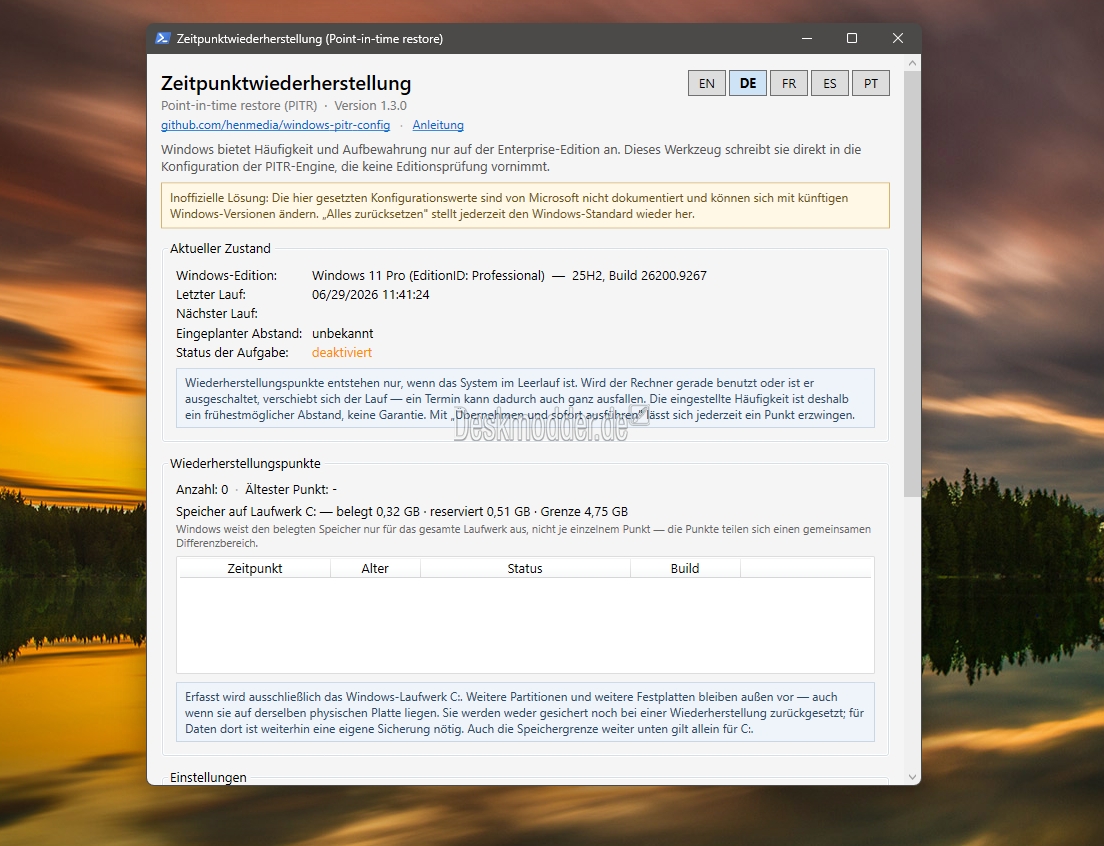Click 'Point-in-time restore (PITR)' subtitle
The height and width of the screenshot is (846, 1104).
[x=239, y=106]
